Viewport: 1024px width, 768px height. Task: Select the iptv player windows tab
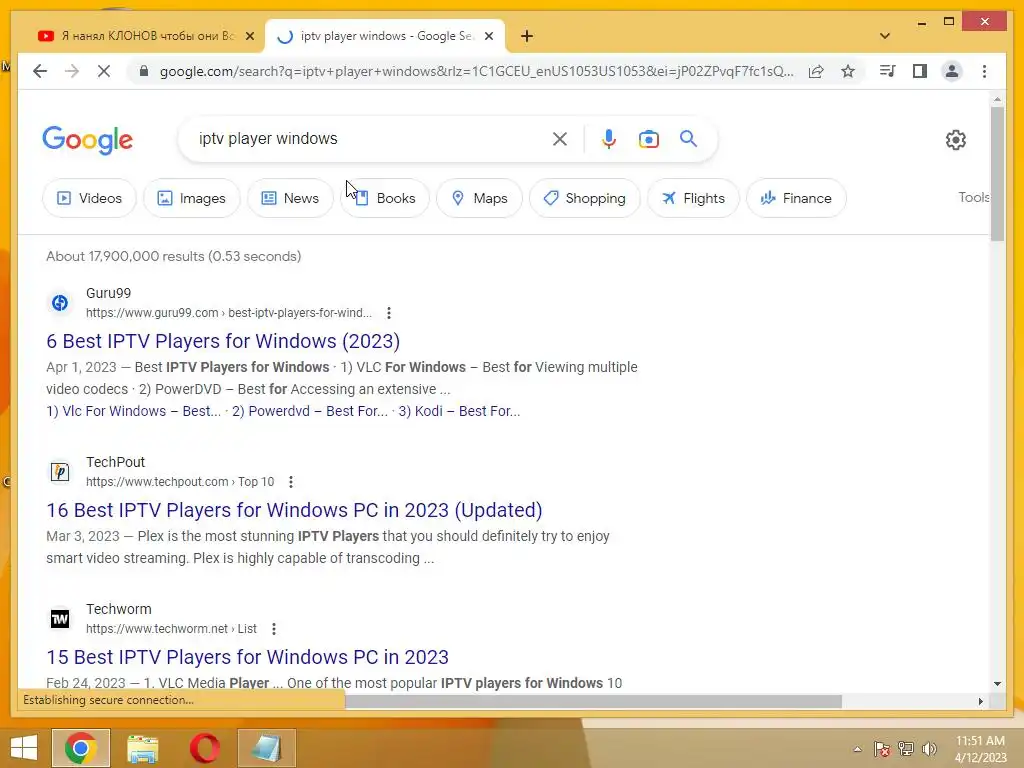point(385,36)
